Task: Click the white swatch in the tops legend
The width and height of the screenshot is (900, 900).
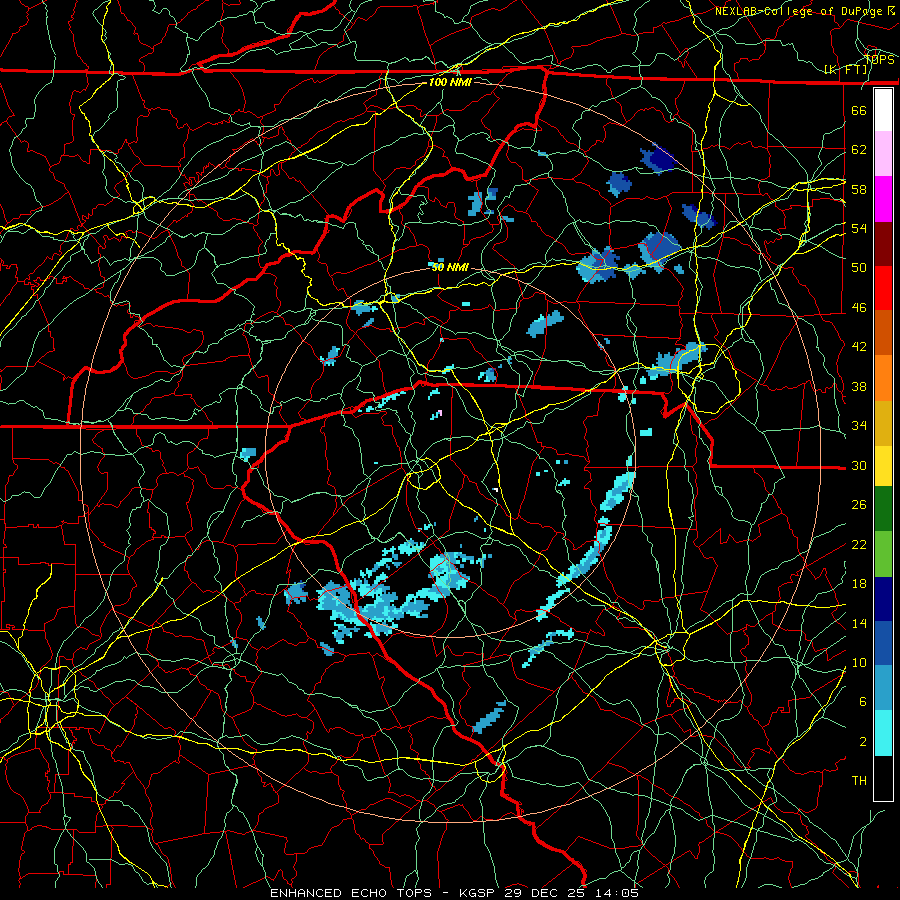Action: [x=883, y=110]
